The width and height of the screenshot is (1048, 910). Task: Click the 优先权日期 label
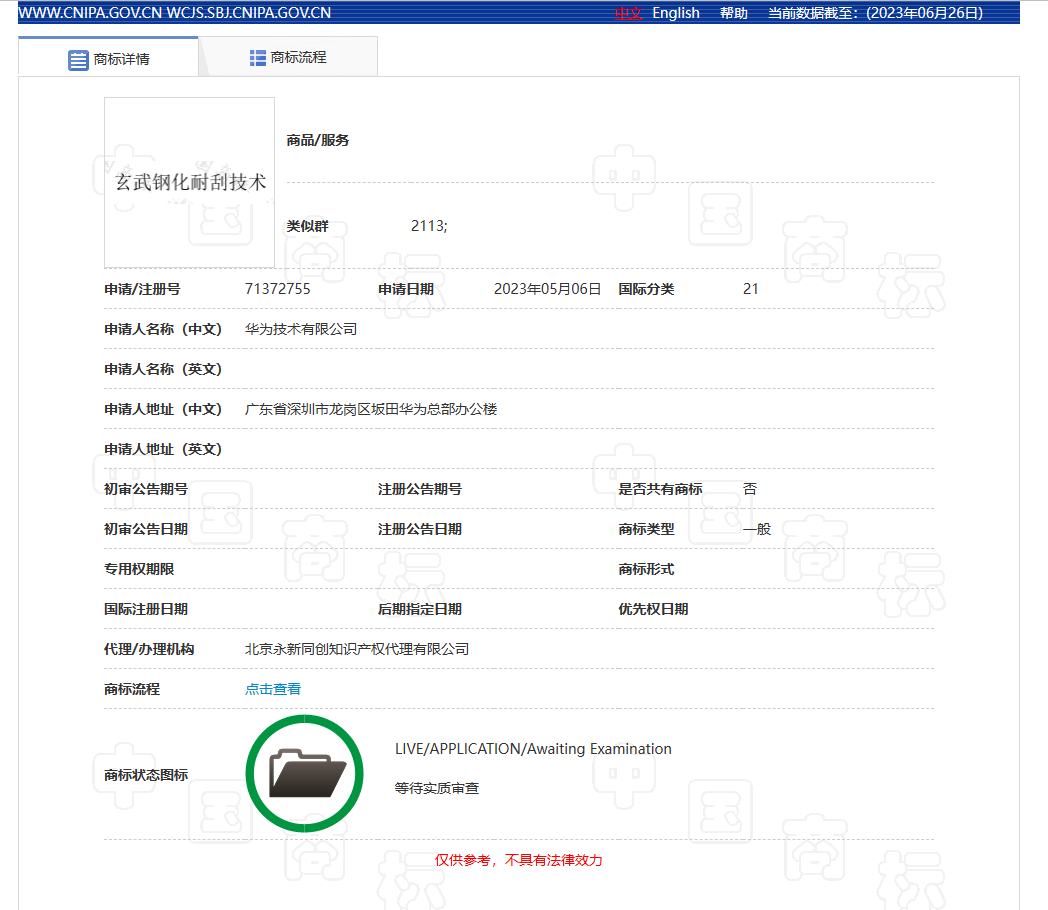click(653, 609)
